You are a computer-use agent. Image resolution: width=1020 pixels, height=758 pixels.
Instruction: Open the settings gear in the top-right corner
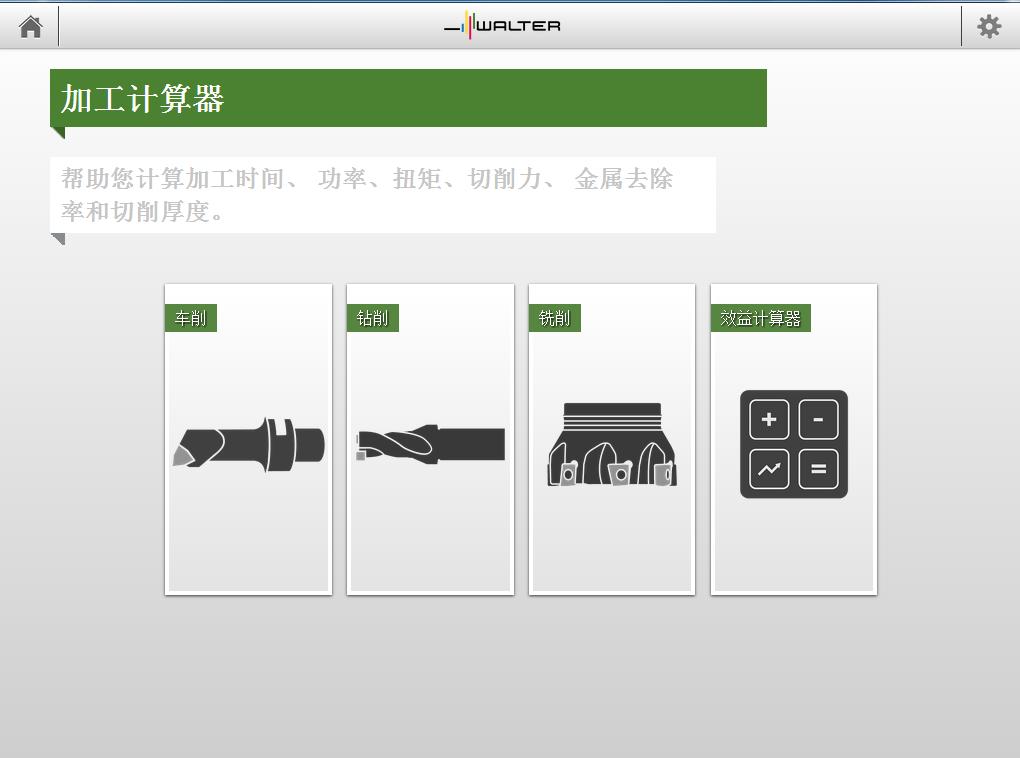989,25
